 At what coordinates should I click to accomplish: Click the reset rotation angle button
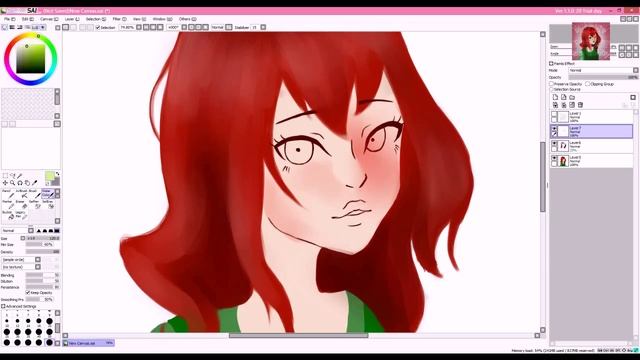click(x=205, y=27)
